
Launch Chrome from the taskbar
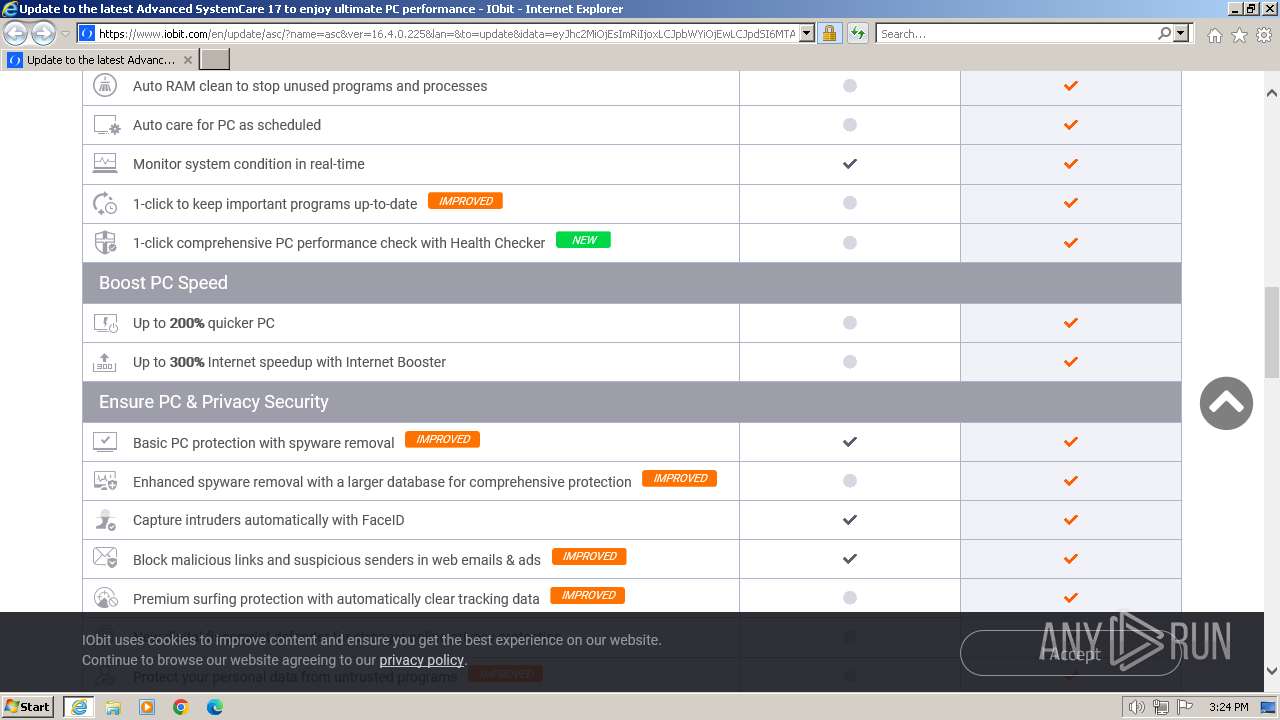click(181, 707)
